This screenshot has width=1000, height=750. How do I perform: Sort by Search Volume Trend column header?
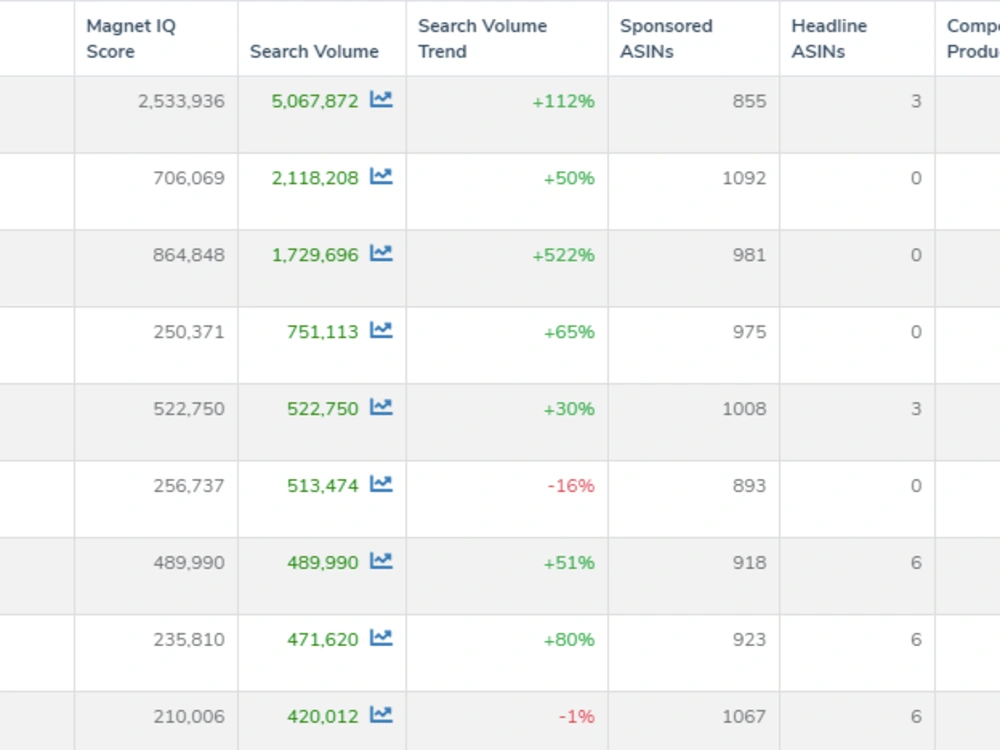pos(483,38)
